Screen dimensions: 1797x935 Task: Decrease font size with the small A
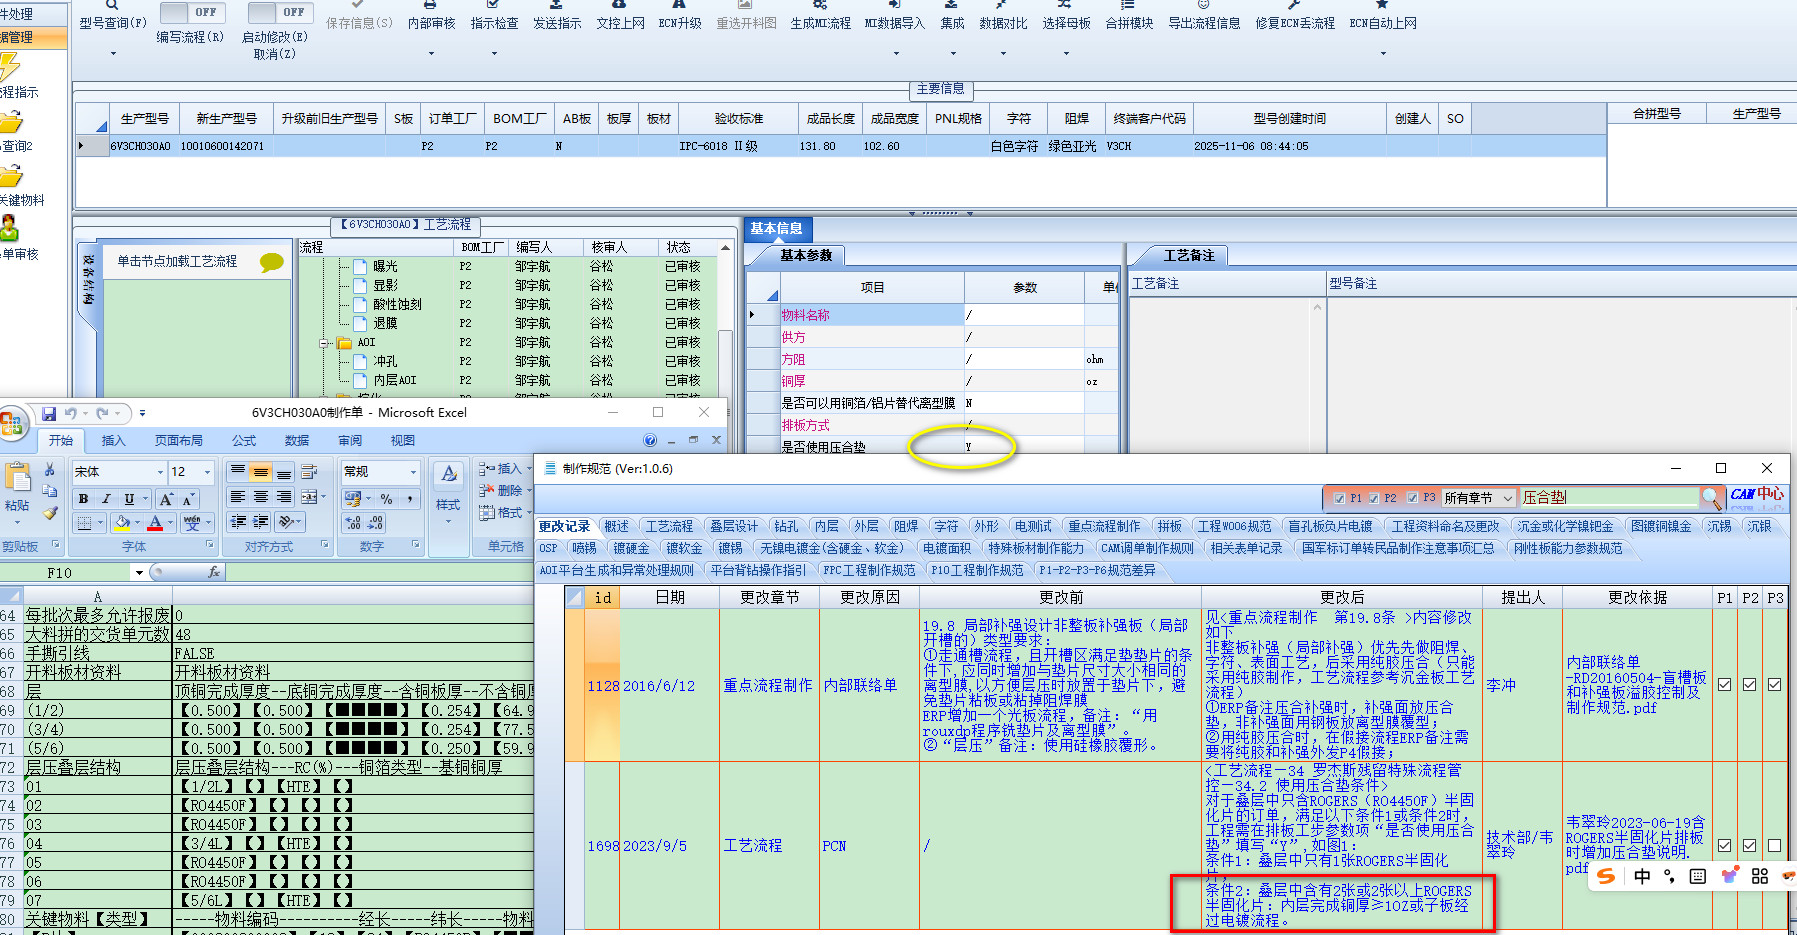click(x=187, y=498)
